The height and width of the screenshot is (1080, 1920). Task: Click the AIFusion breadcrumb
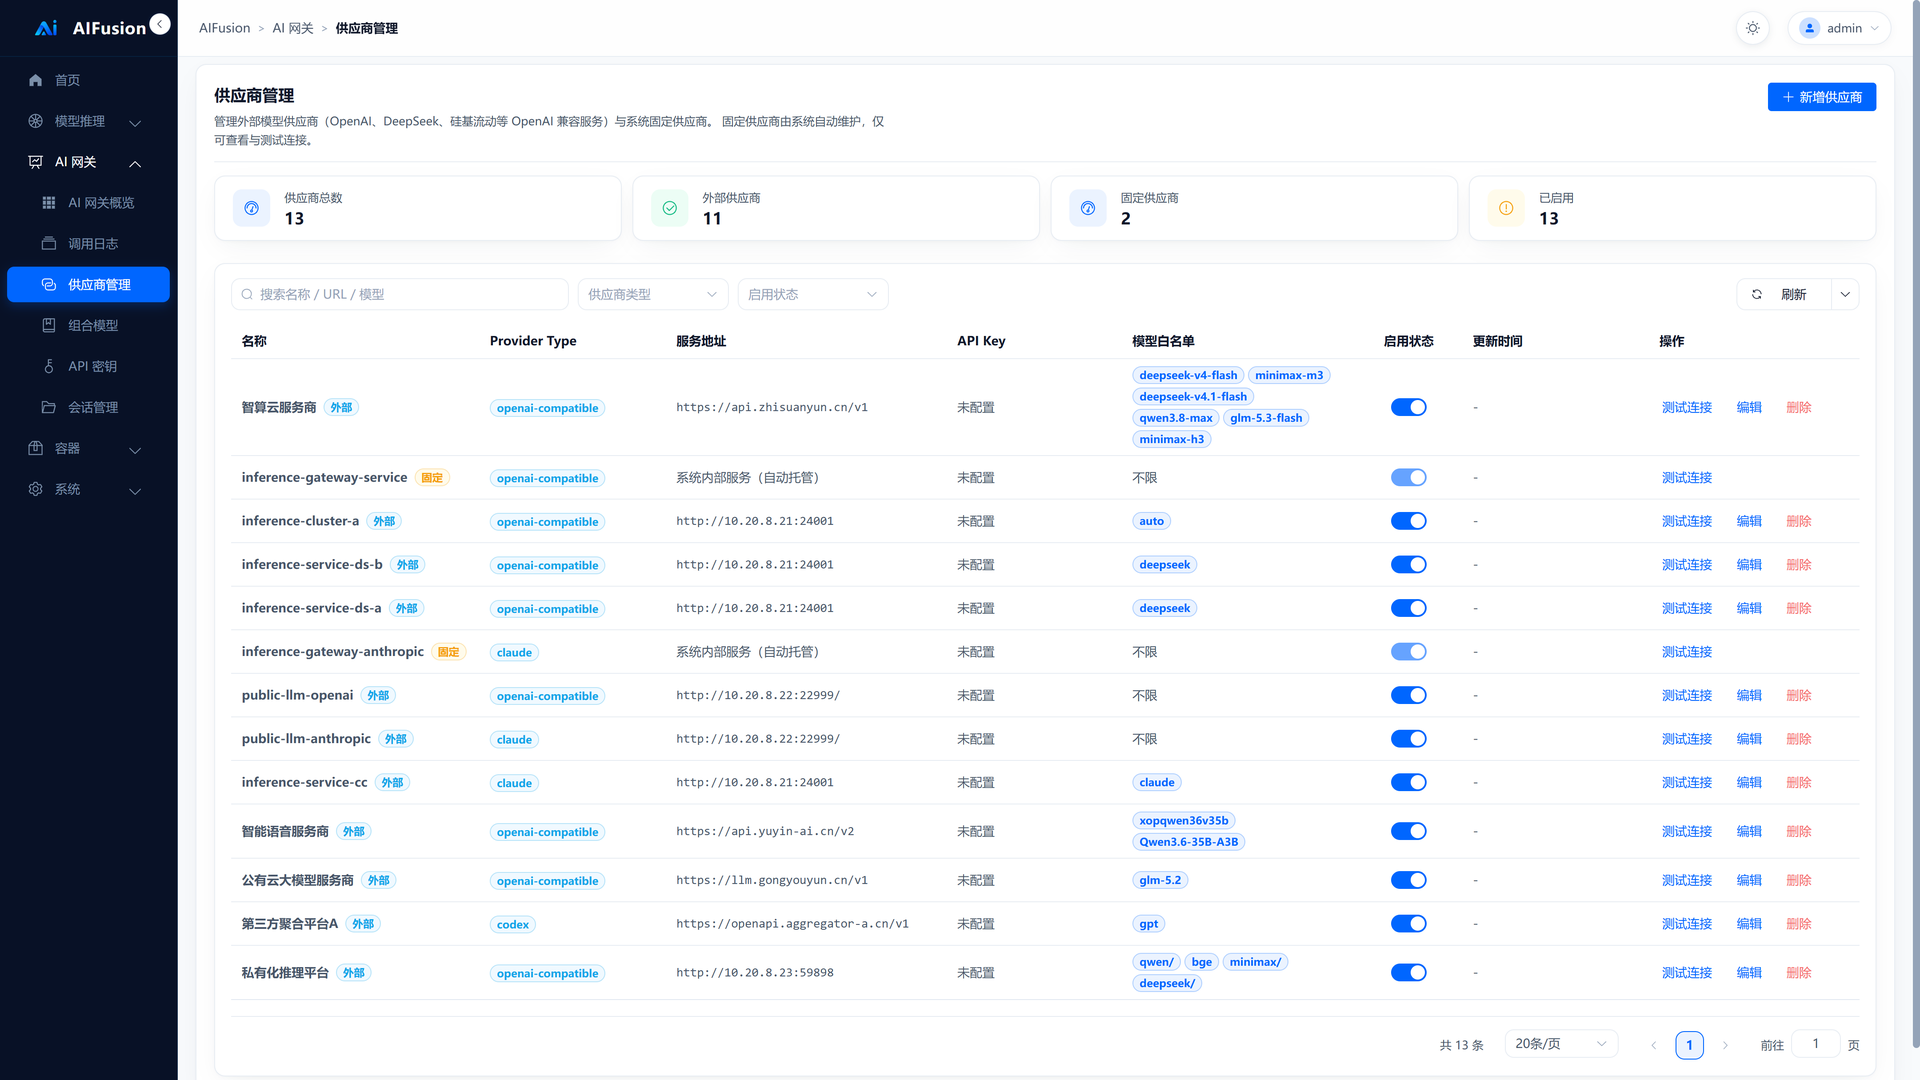pyautogui.click(x=225, y=28)
